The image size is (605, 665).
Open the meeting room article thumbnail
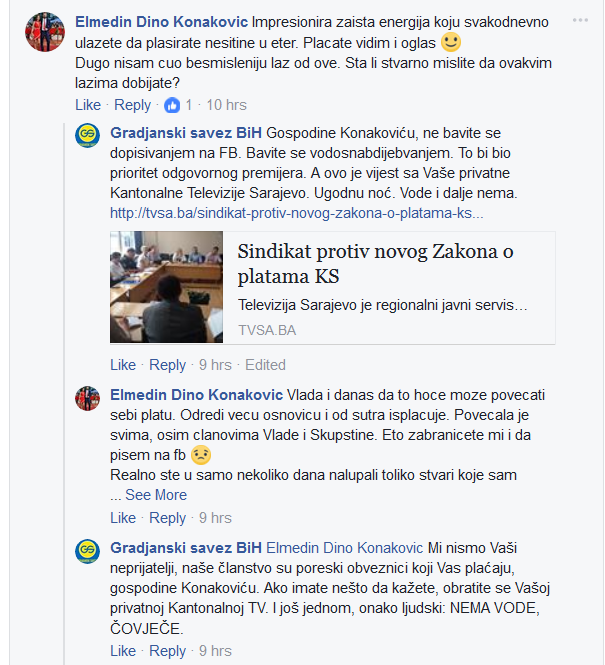point(167,287)
